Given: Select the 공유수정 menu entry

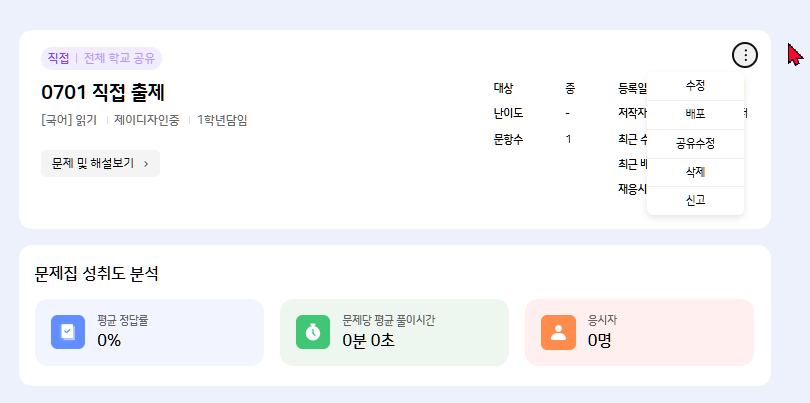Looking at the screenshot, I should tap(695, 143).
